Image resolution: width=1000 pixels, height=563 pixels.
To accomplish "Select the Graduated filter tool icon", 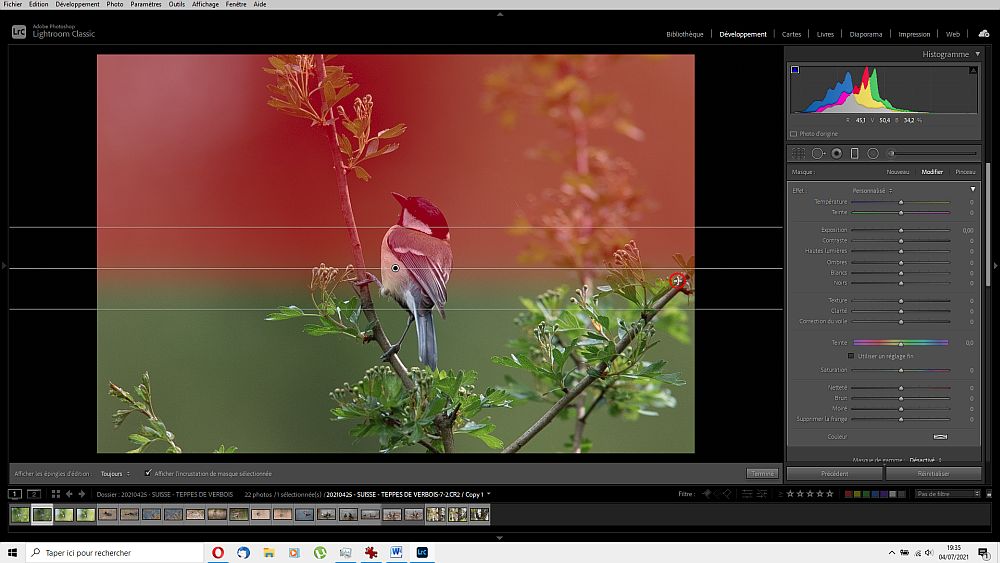I will pyautogui.click(x=855, y=153).
